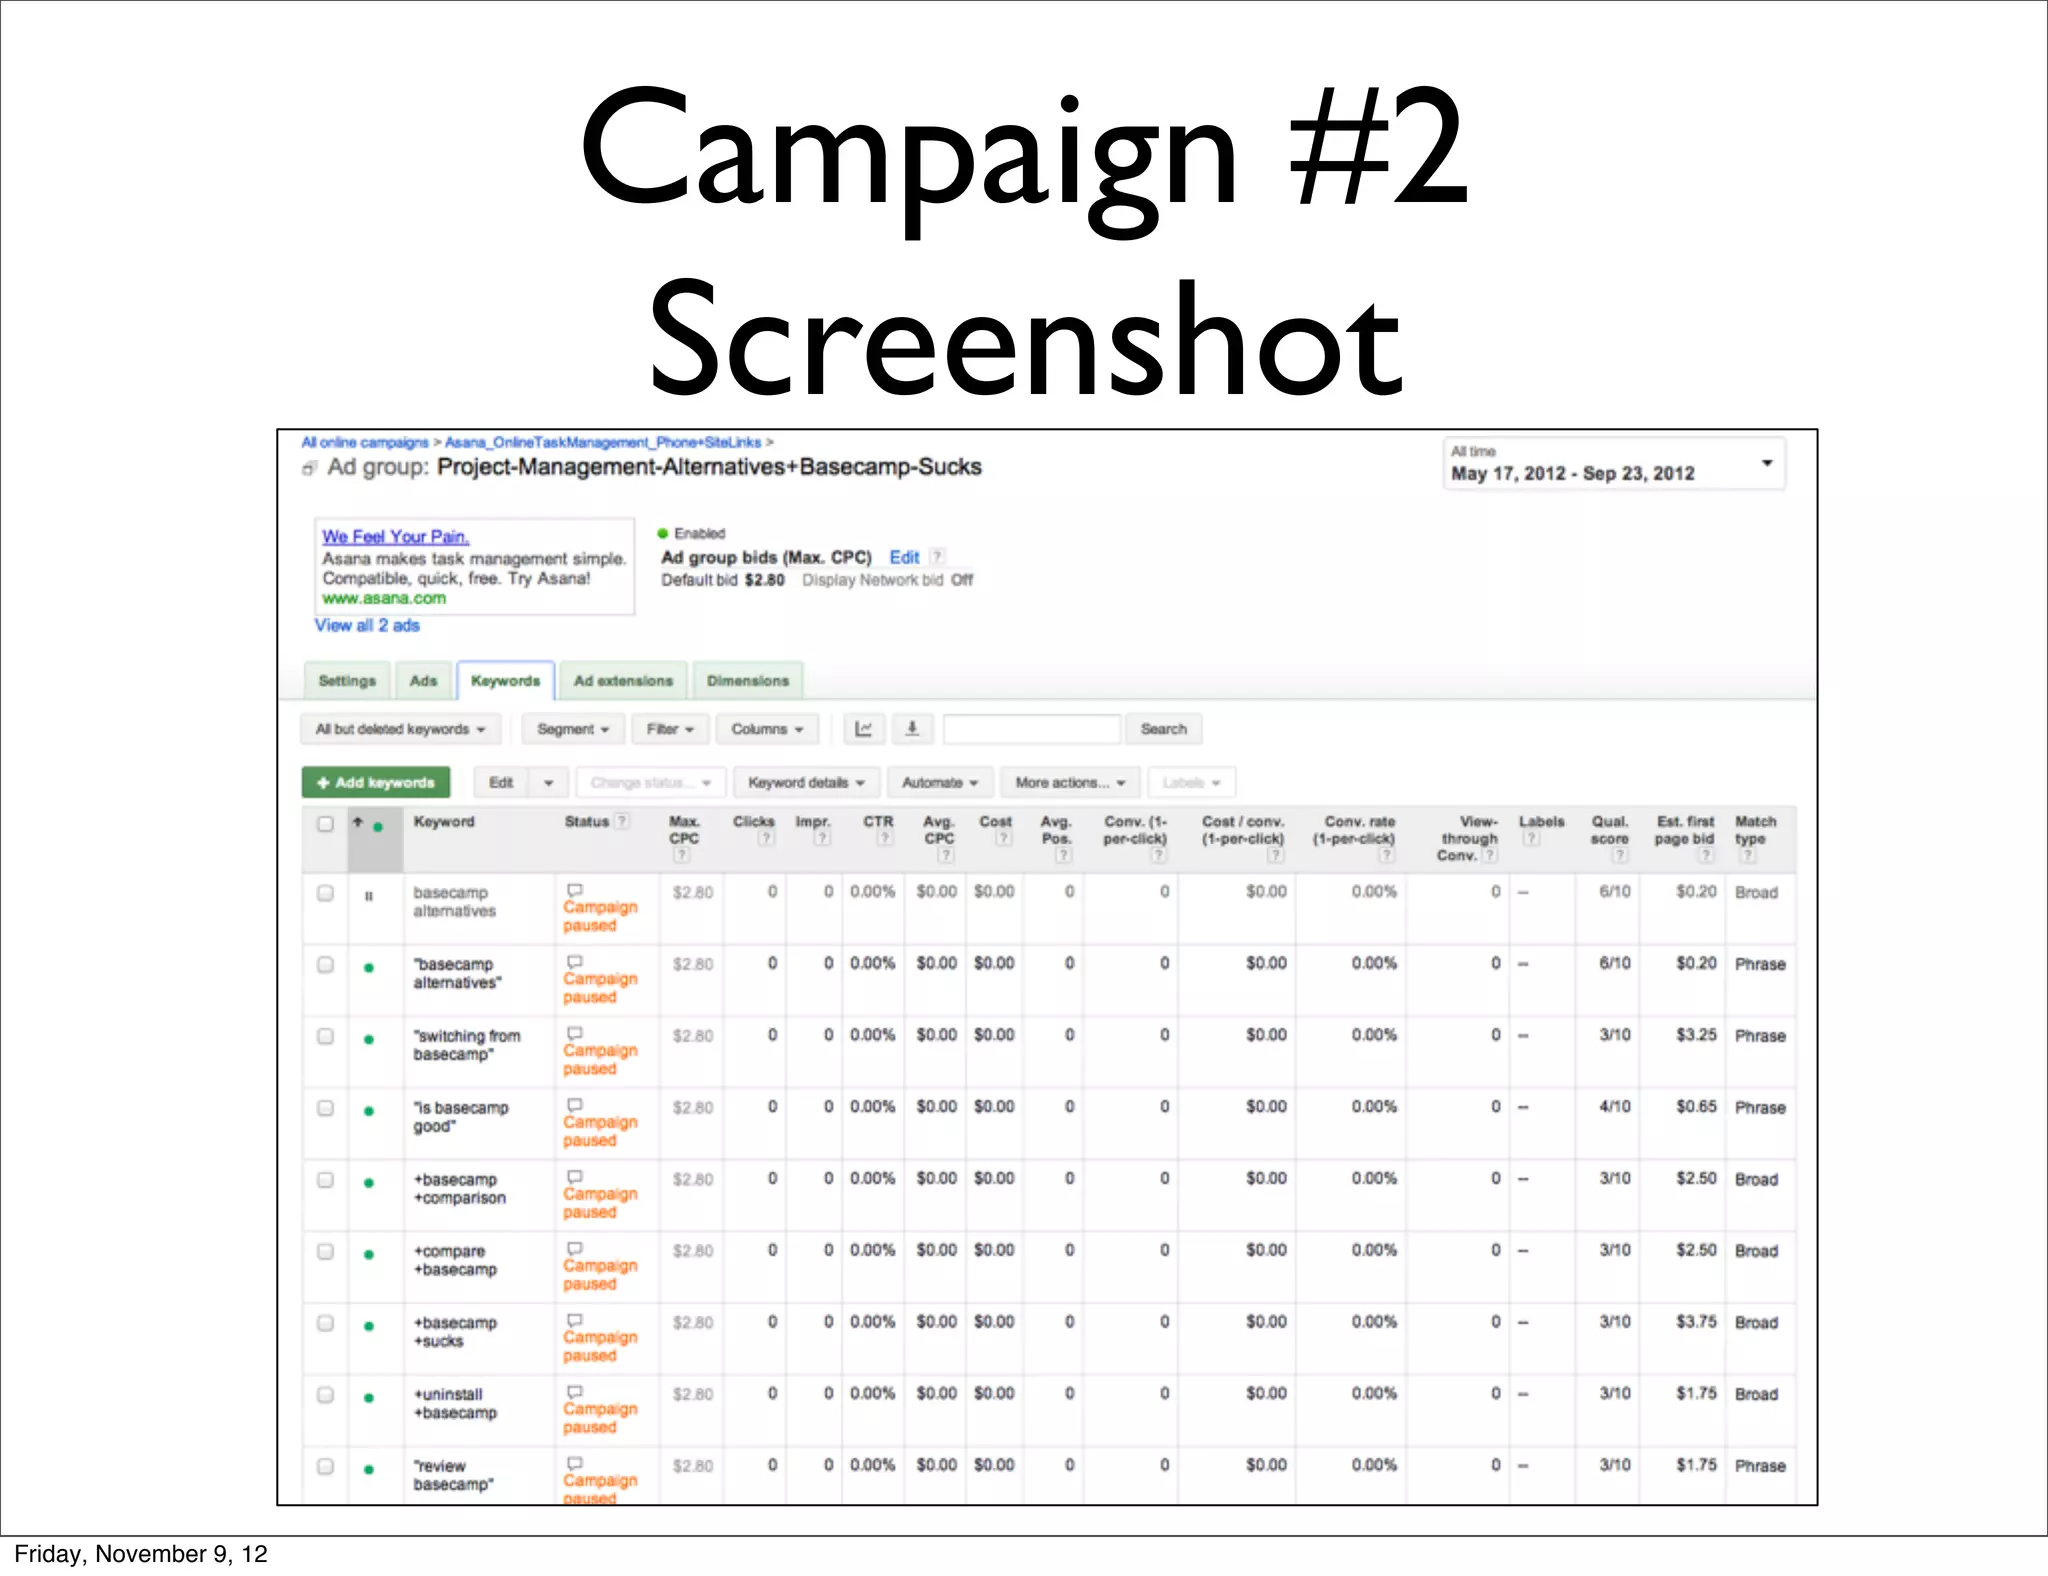Switch to the Ads tab
The image size is (2048, 1576).
(x=423, y=681)
